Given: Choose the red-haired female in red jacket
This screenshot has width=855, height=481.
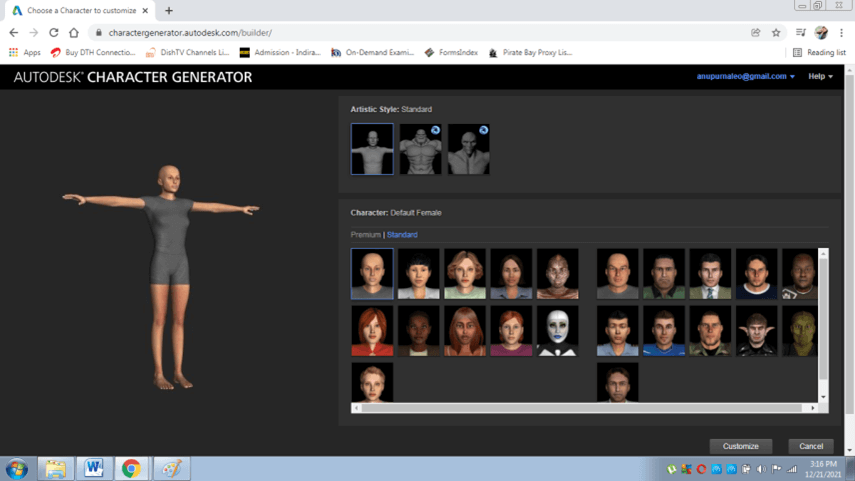Looking at the screenshot, I should 372,331.
